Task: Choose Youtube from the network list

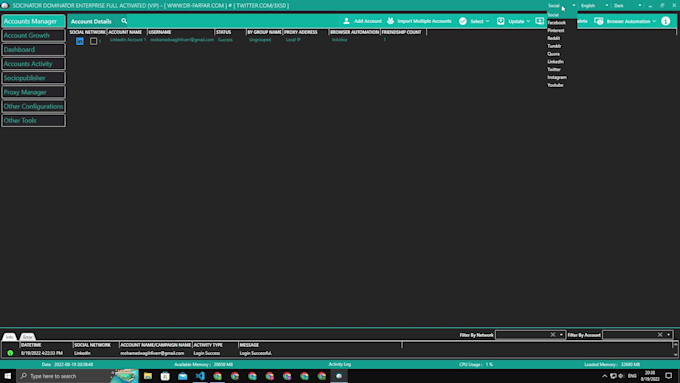Action: [x=555, y=85]
